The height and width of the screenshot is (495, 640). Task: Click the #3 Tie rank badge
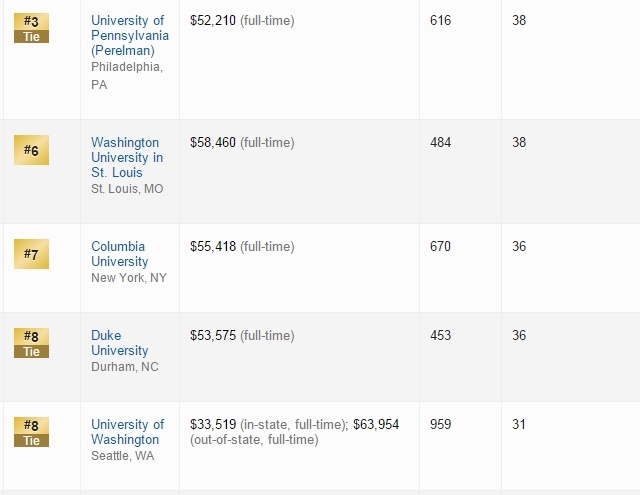click(30, 27)
